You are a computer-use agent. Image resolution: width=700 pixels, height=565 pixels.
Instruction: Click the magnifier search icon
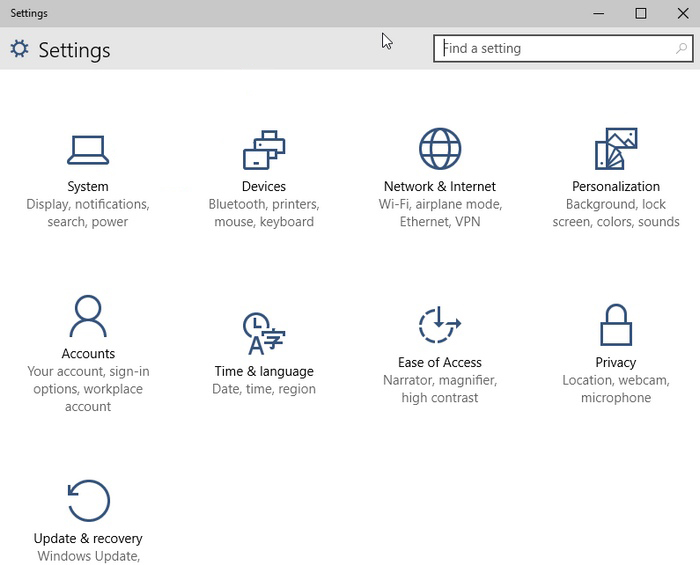click(x=681, y=48)
